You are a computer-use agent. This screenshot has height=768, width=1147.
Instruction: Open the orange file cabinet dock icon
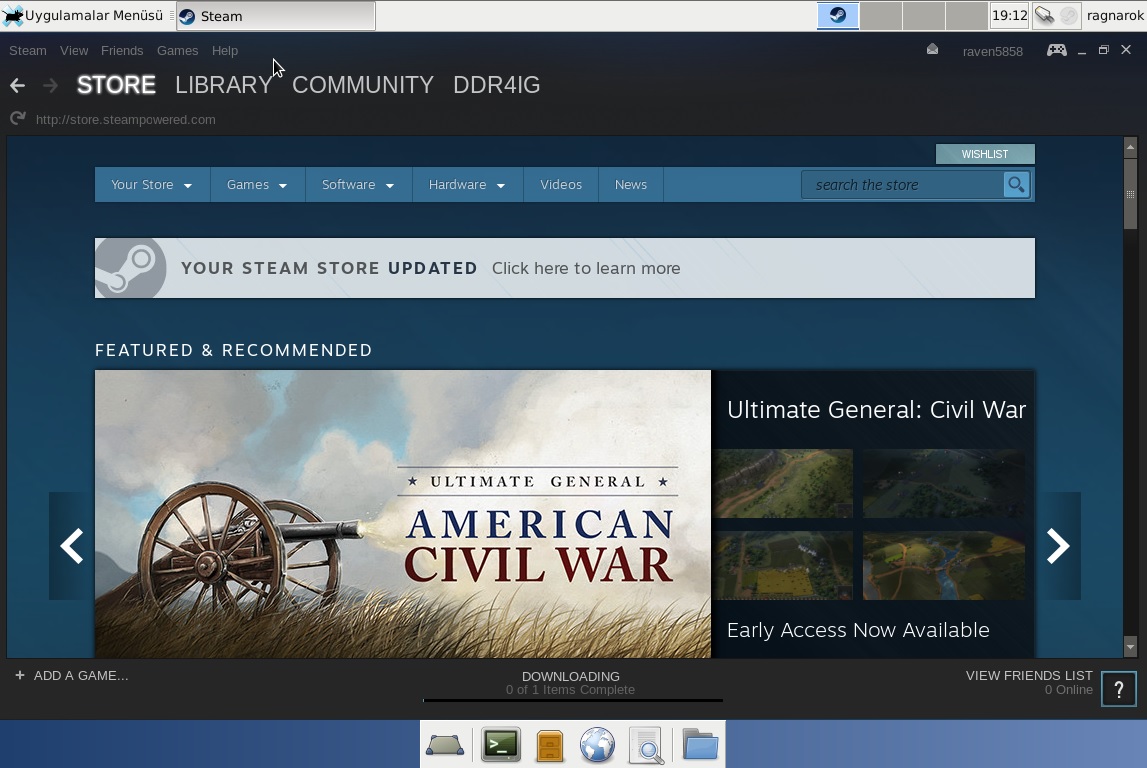(549, 745)
